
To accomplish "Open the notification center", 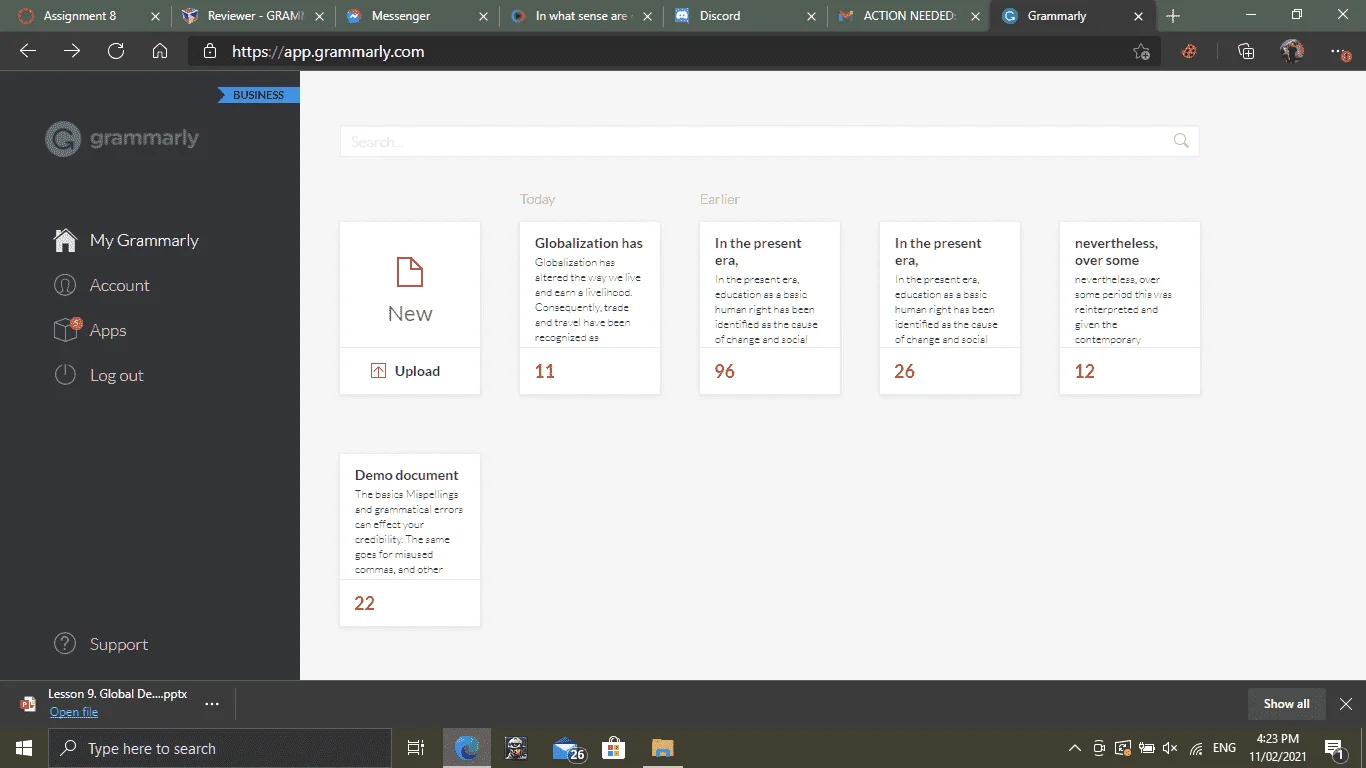I will point(1334,748).
